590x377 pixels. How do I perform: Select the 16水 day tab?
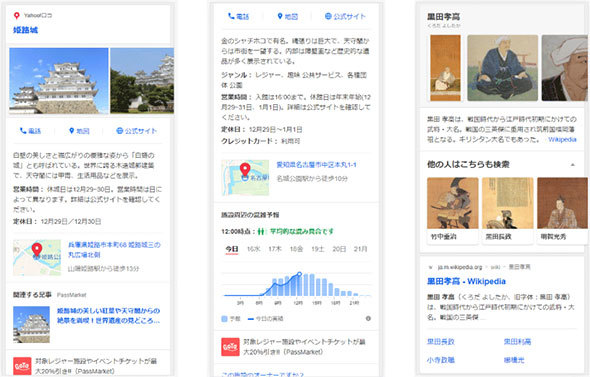tap(254, 249)
